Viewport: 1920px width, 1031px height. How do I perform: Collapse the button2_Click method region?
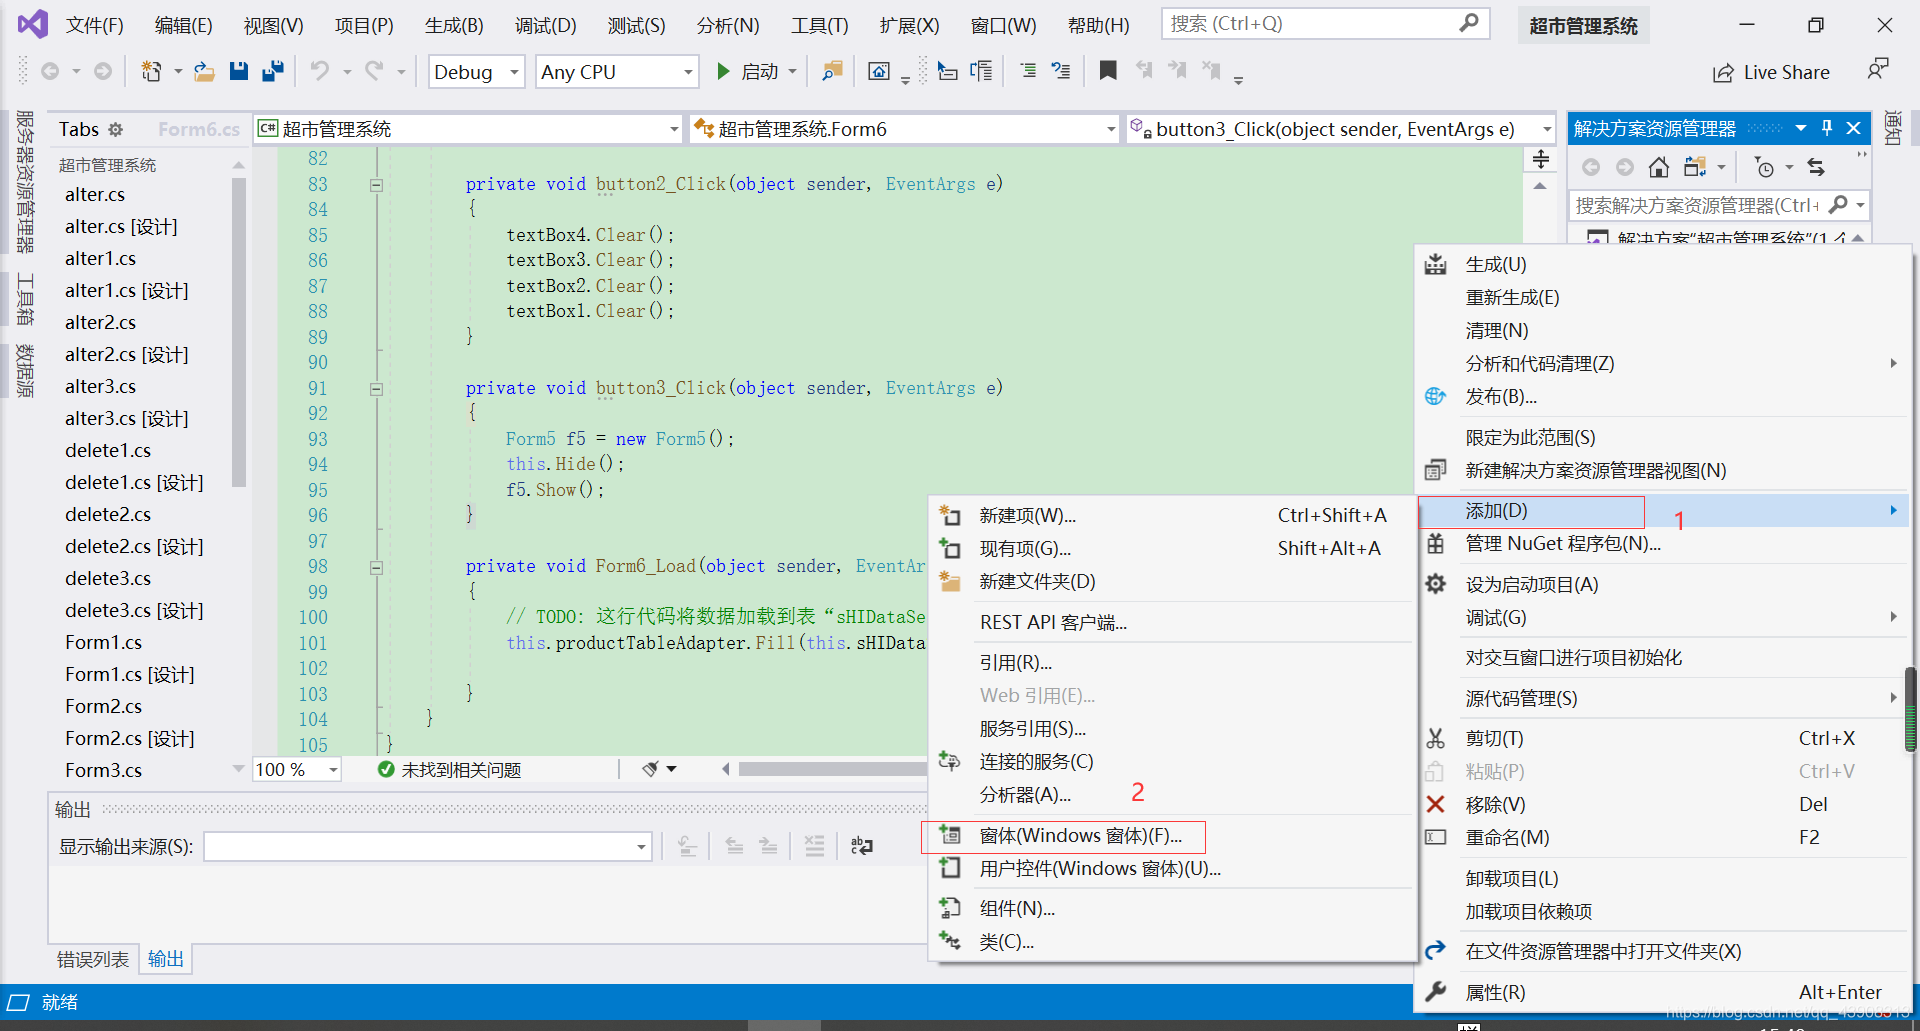click(x=377, y=184)
